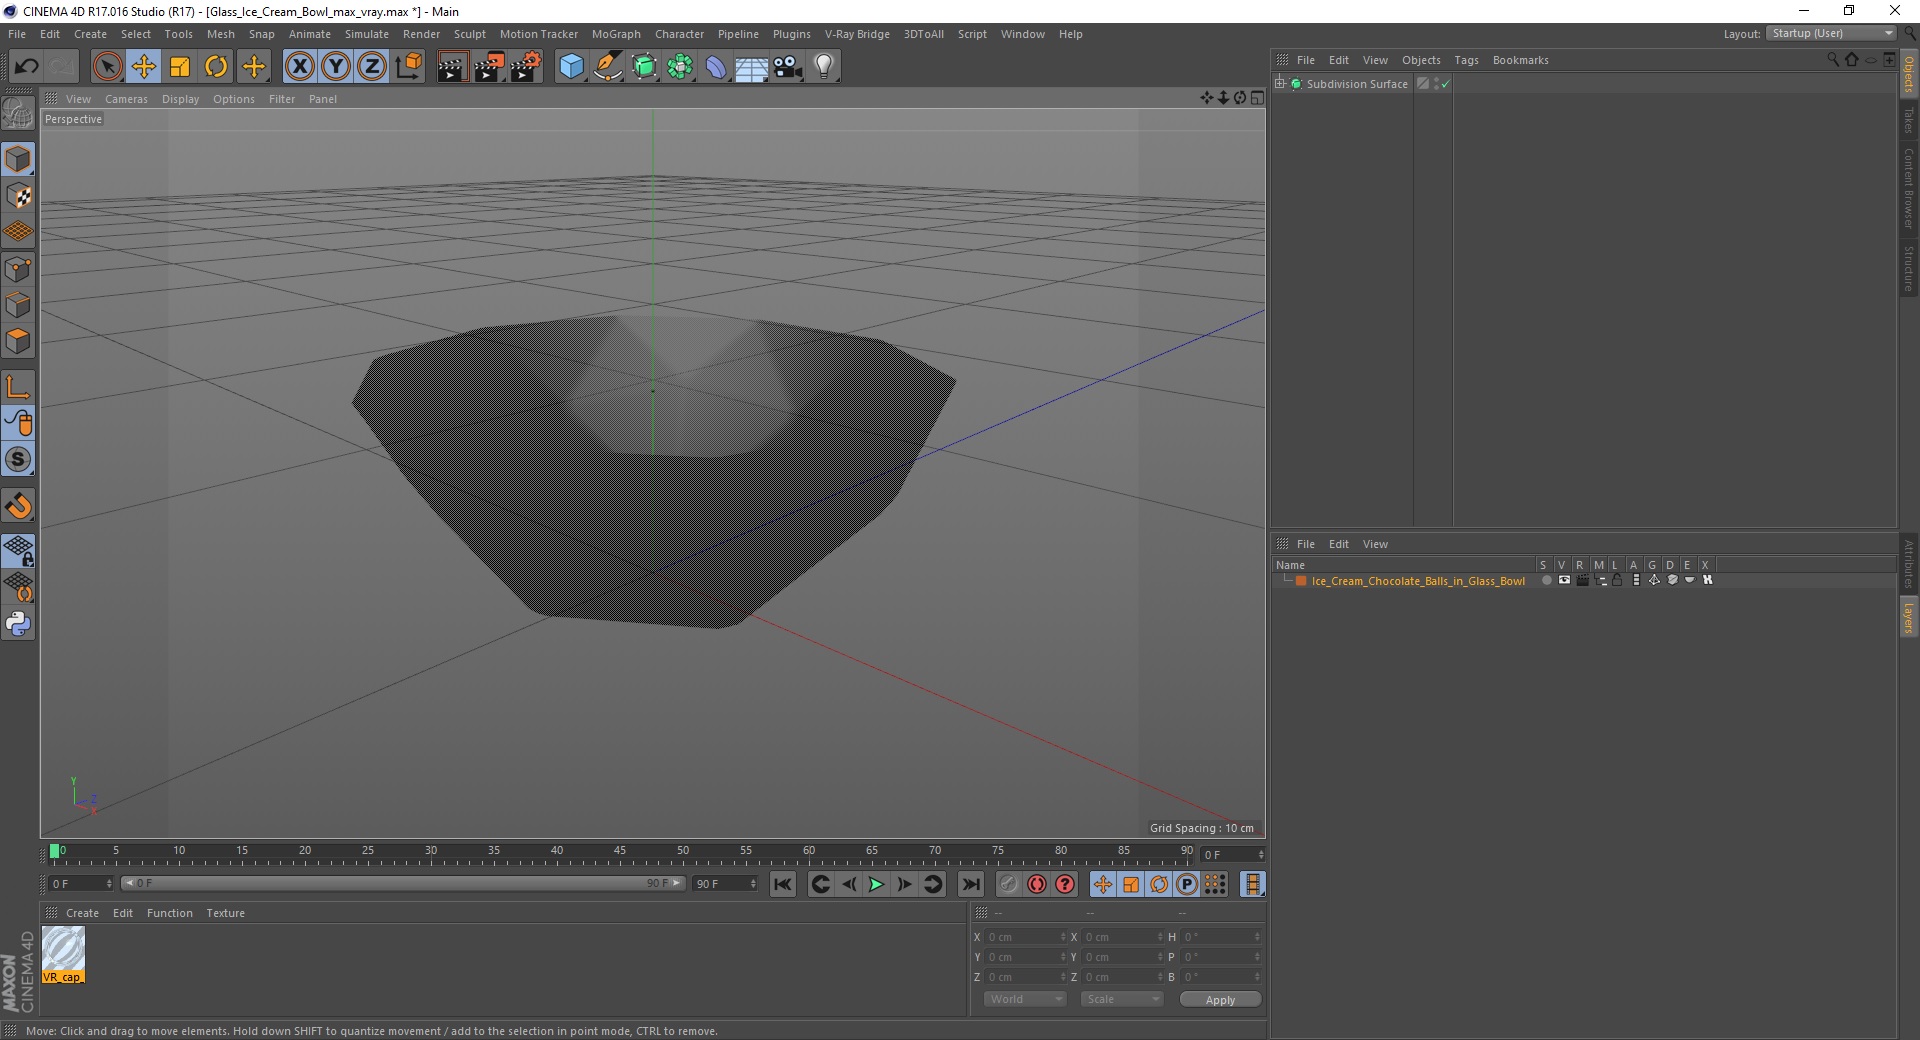Enable Axis mode
This screenshot has width=1920, height=1040.
[x=18, y=387]
